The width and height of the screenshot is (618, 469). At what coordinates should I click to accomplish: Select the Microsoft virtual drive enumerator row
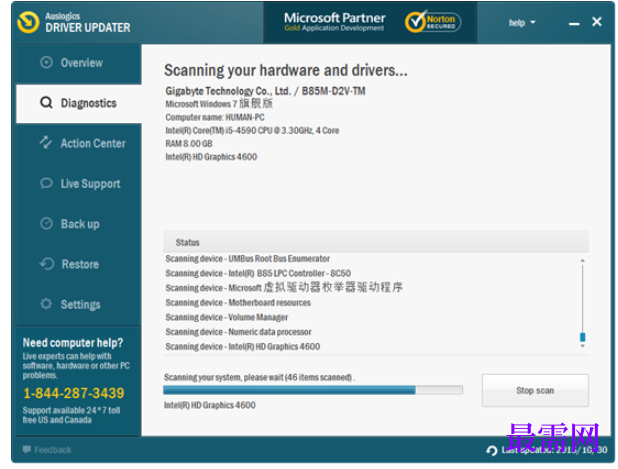284,288
